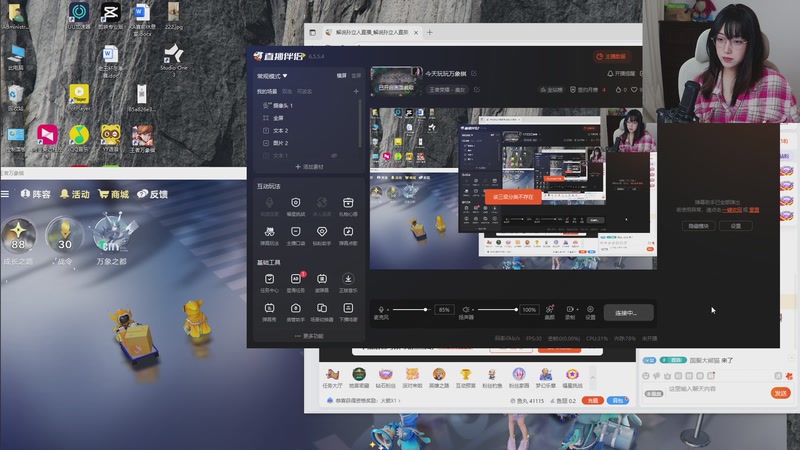Mute the 麦克风 microphone
Screen dimensions: 800x450
(x=381, y=309)
